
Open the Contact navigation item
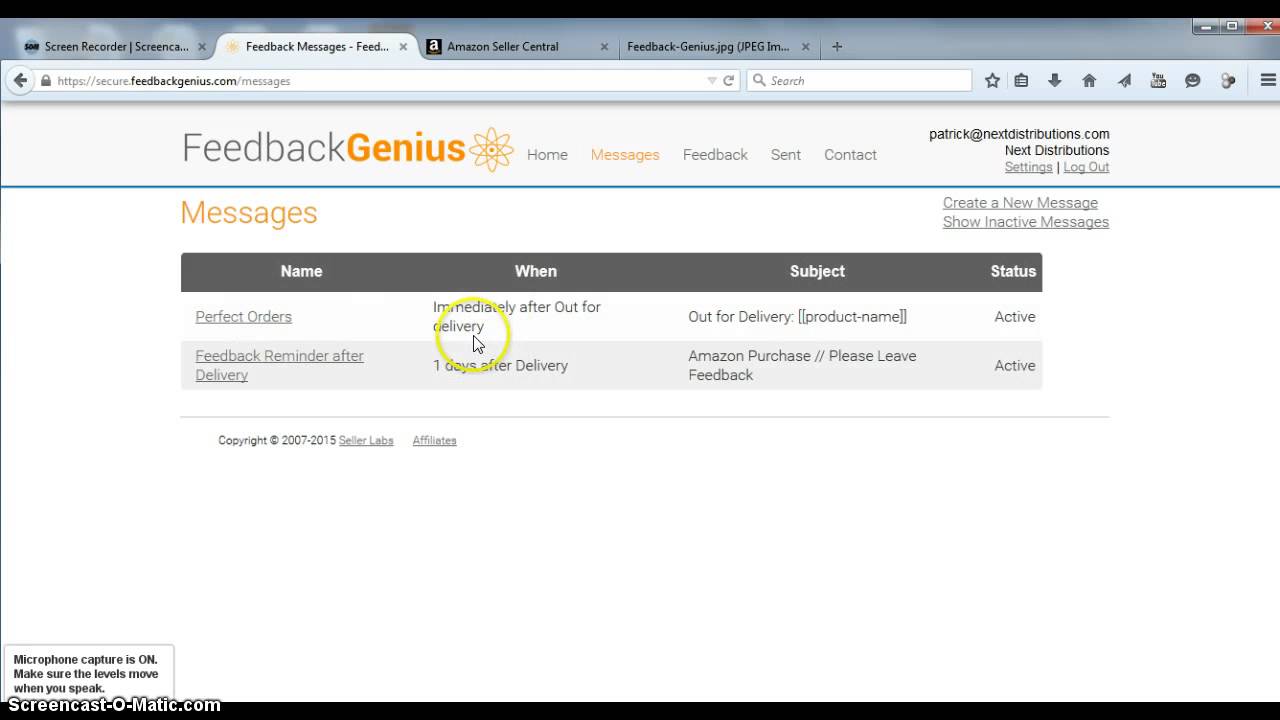[x=850, y=155]
